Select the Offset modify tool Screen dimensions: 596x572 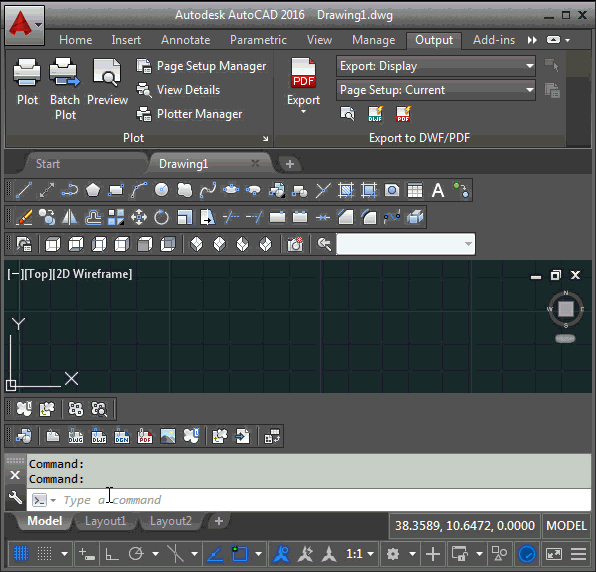pyautogui.click(x=93, y=217)
